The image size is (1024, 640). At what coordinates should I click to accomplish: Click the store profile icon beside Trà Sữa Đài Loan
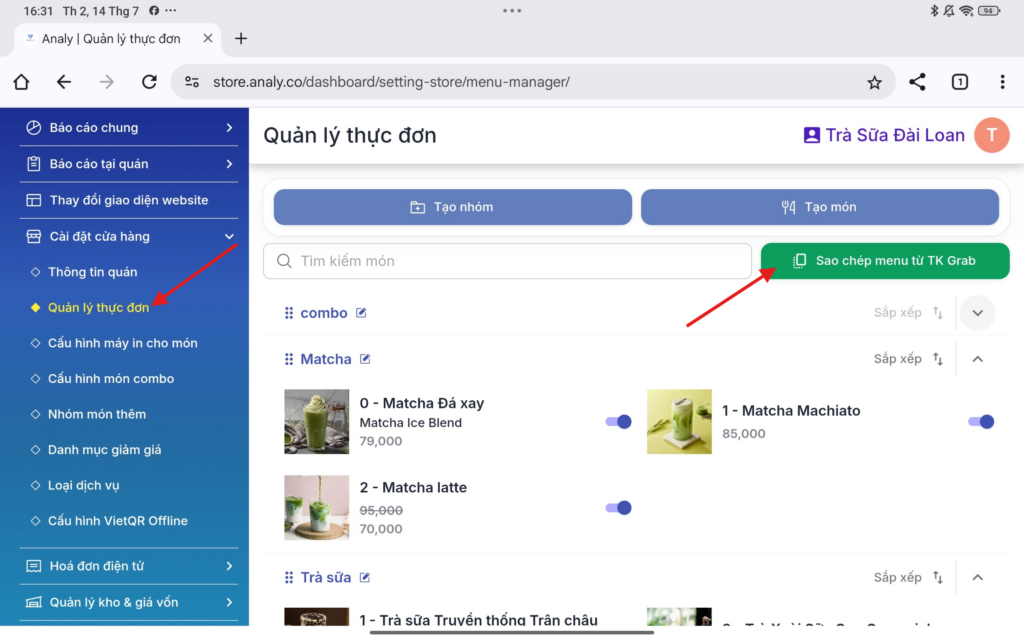pyautogui.click(x=812, y=135)
